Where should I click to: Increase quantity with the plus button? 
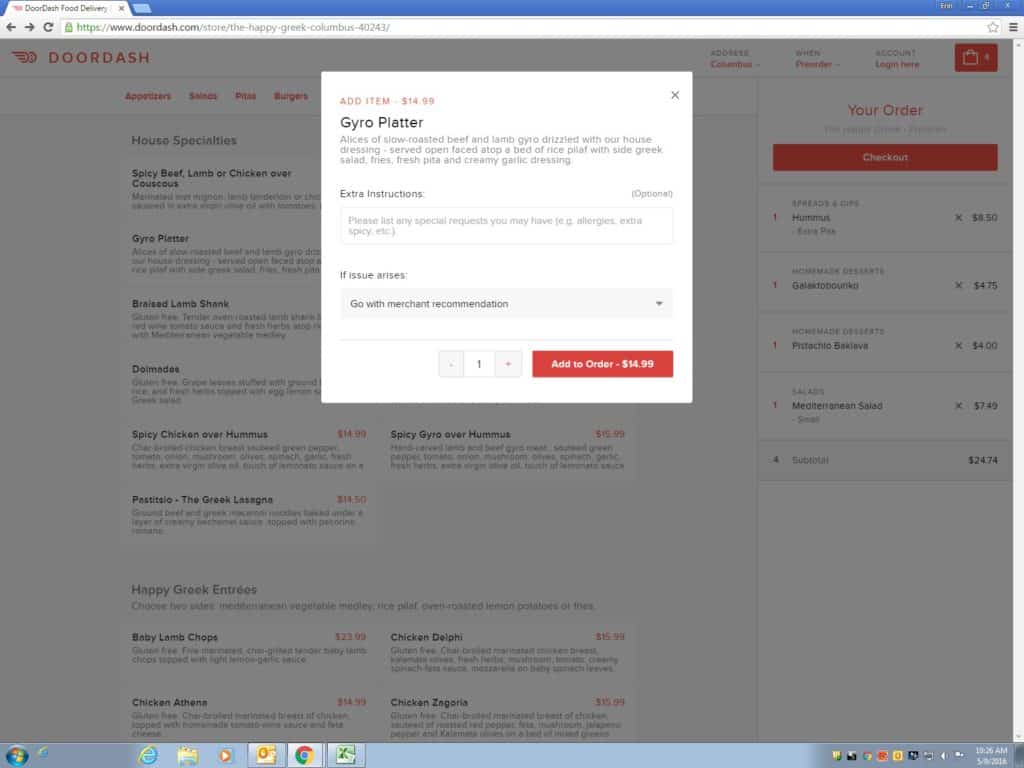[508, 364]
